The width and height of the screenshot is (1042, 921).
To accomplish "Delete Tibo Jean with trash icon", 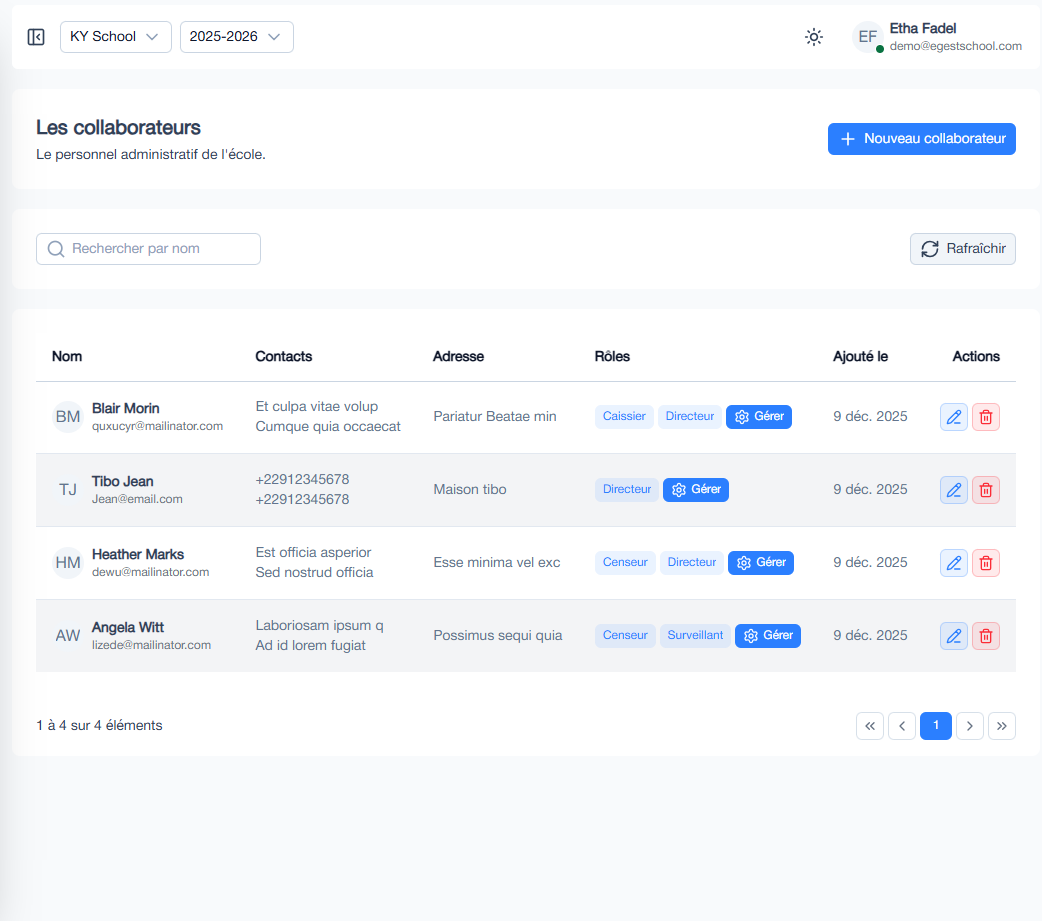I will [986, 490].
